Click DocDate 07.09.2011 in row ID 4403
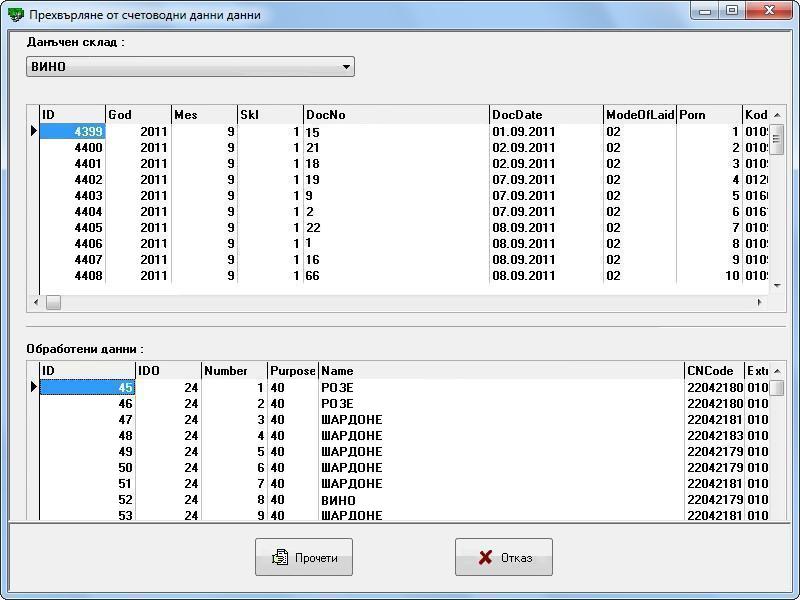800x600 pixels. tap(546, 196)
